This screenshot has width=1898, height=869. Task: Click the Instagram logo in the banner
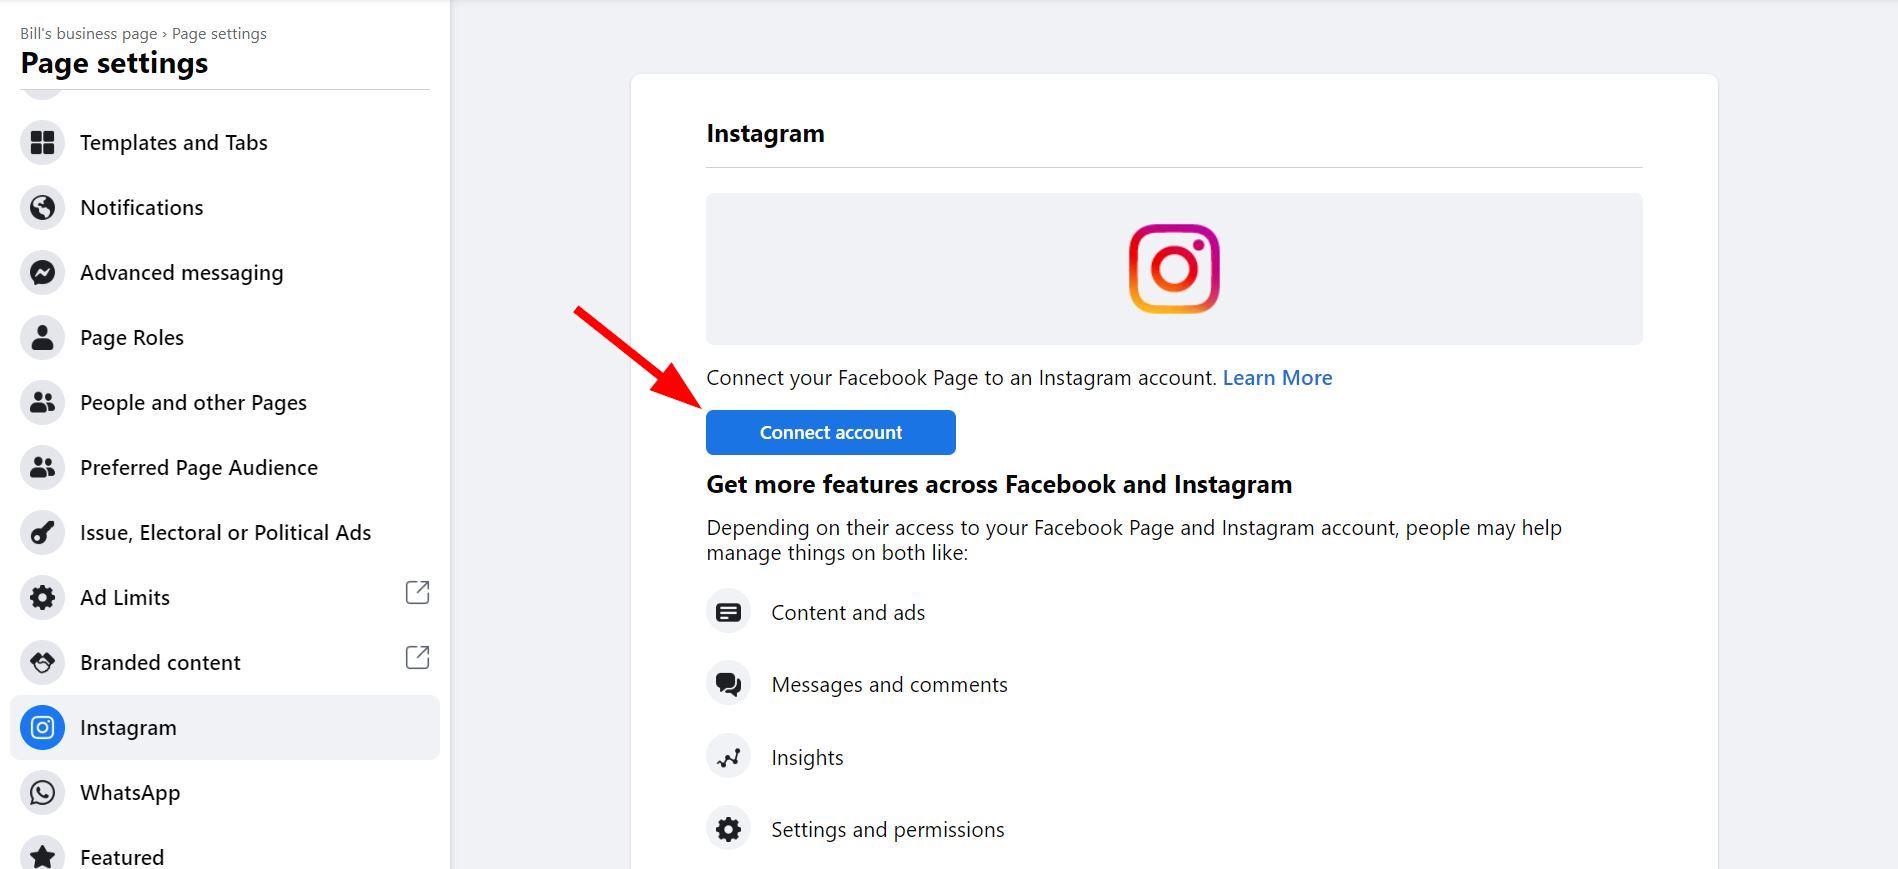pos(1174,269)
